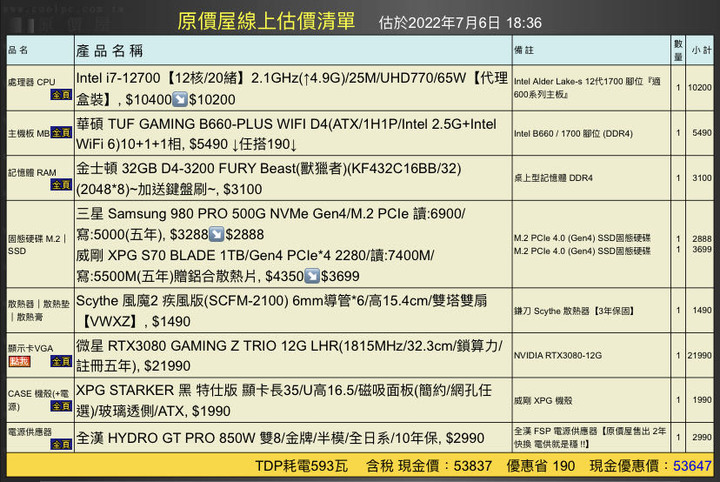Click the 1490 subtotal value

click(702, 310)
